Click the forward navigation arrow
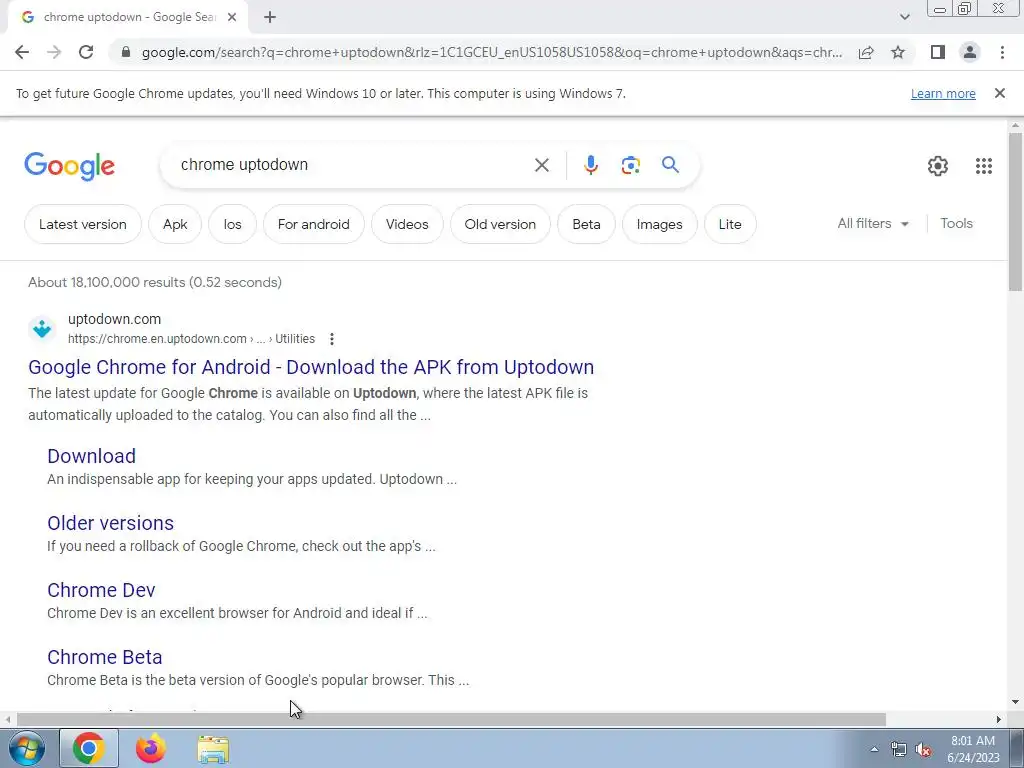 pos(54,52)
